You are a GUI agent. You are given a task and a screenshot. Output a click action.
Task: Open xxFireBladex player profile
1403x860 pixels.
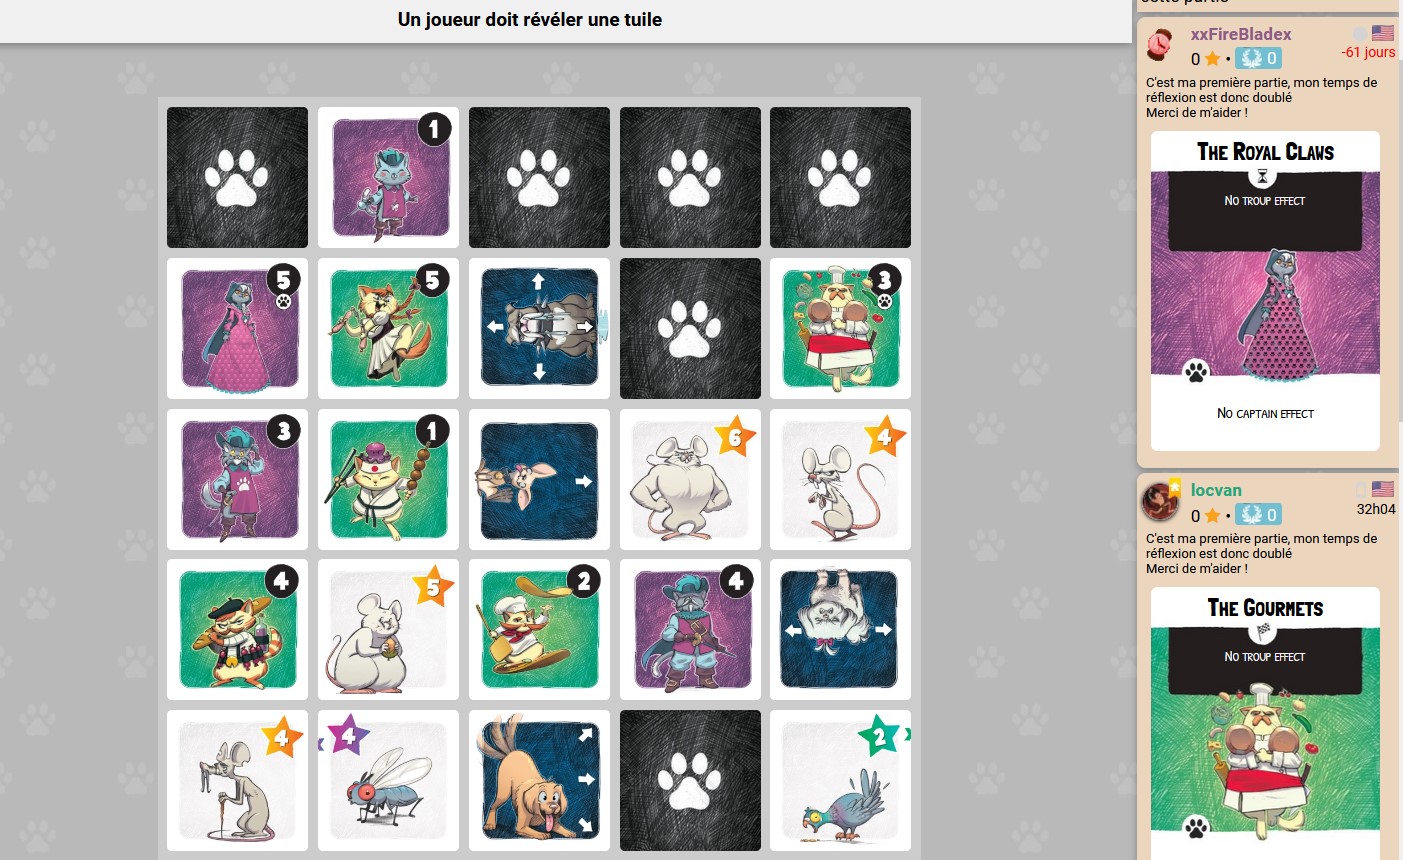click(x=1241, y=34)
